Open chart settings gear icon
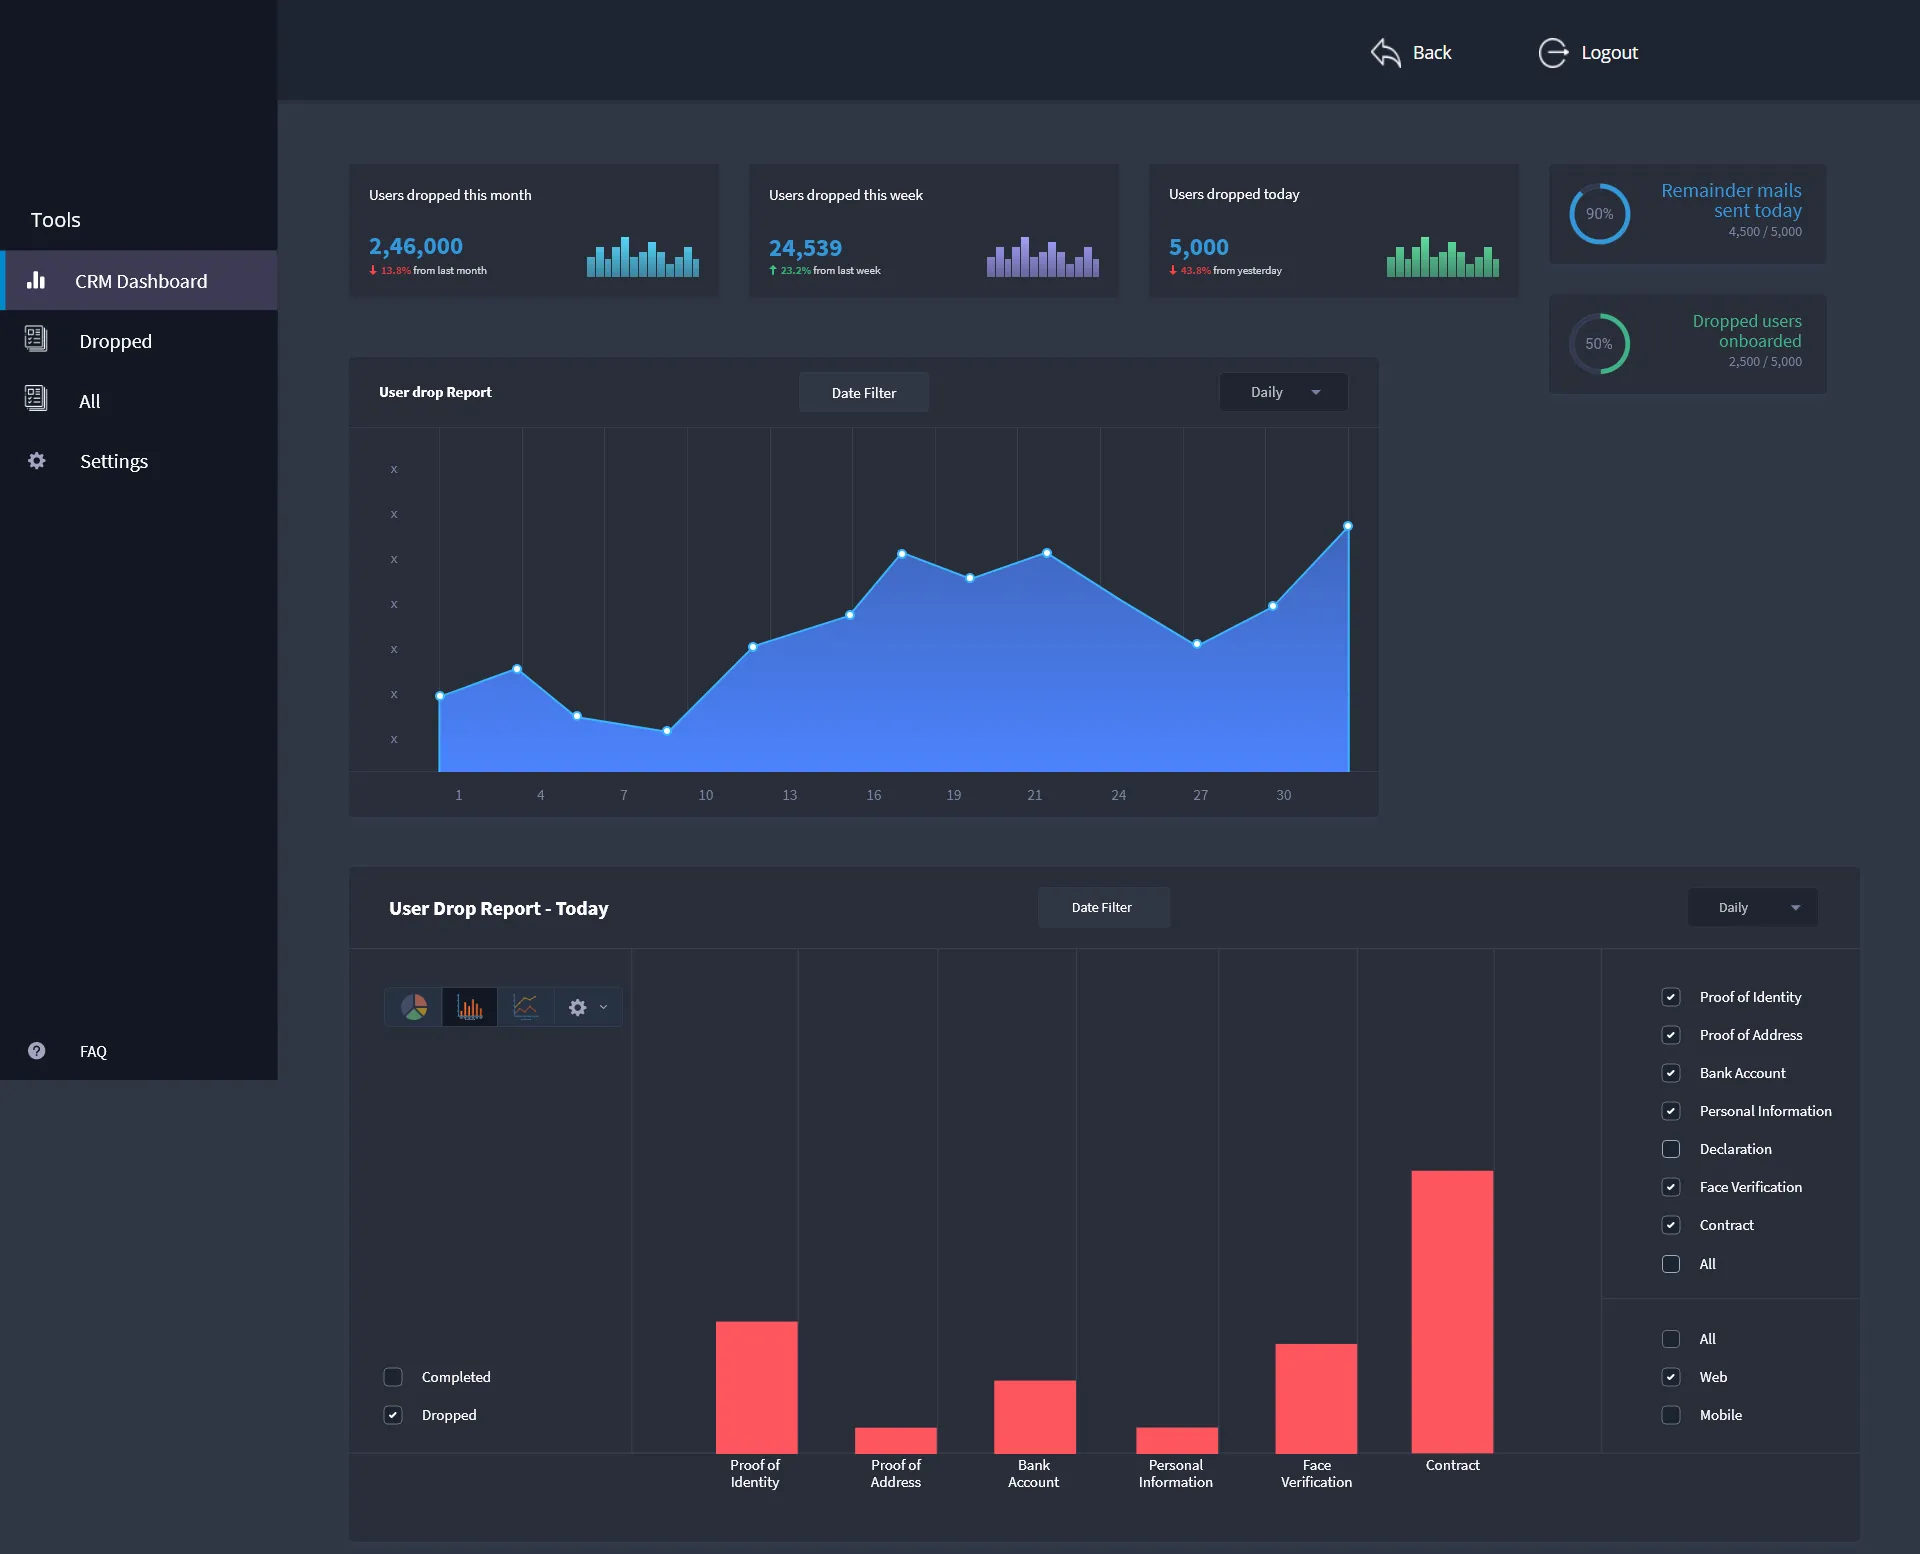 click(x=577, y=1007)
